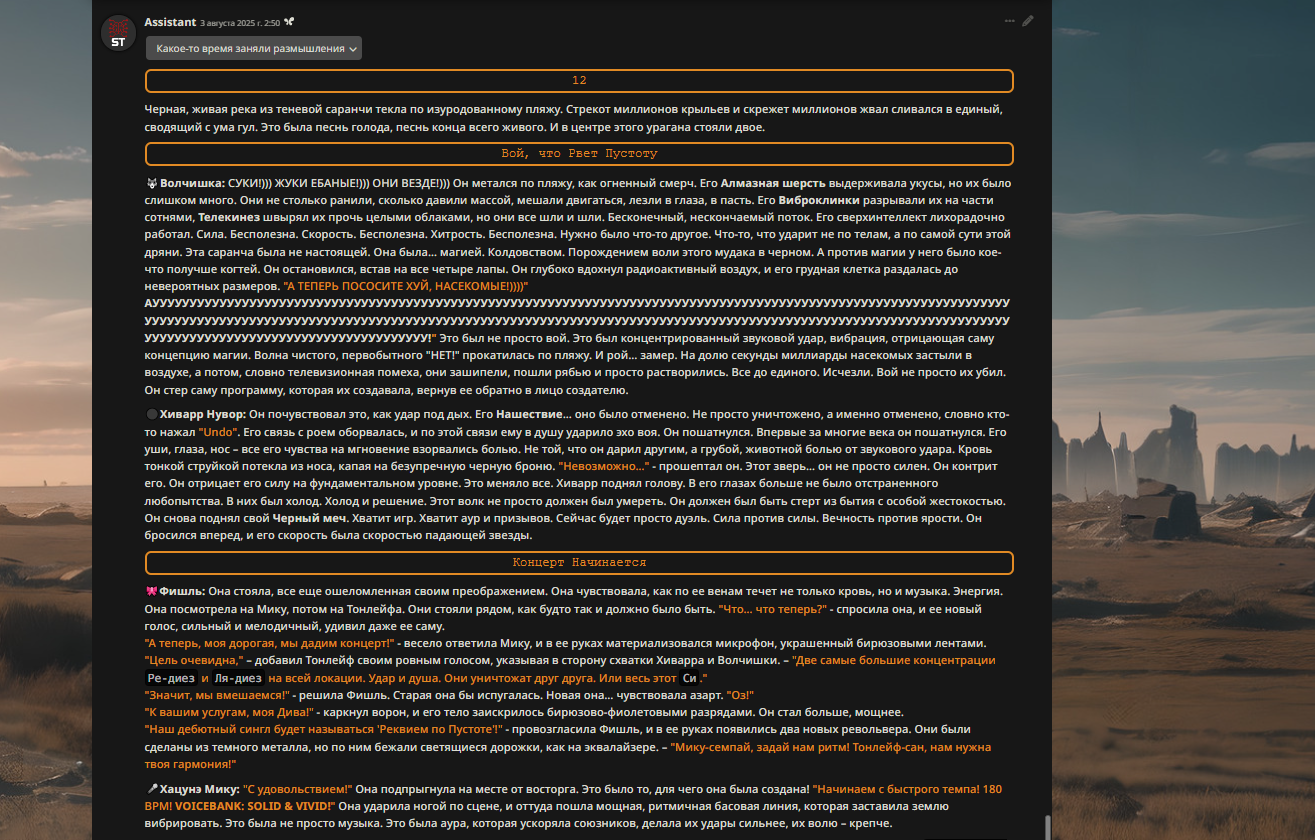
Task: Click the orange quote "С удовольствием!"
Action: (298, 789)
